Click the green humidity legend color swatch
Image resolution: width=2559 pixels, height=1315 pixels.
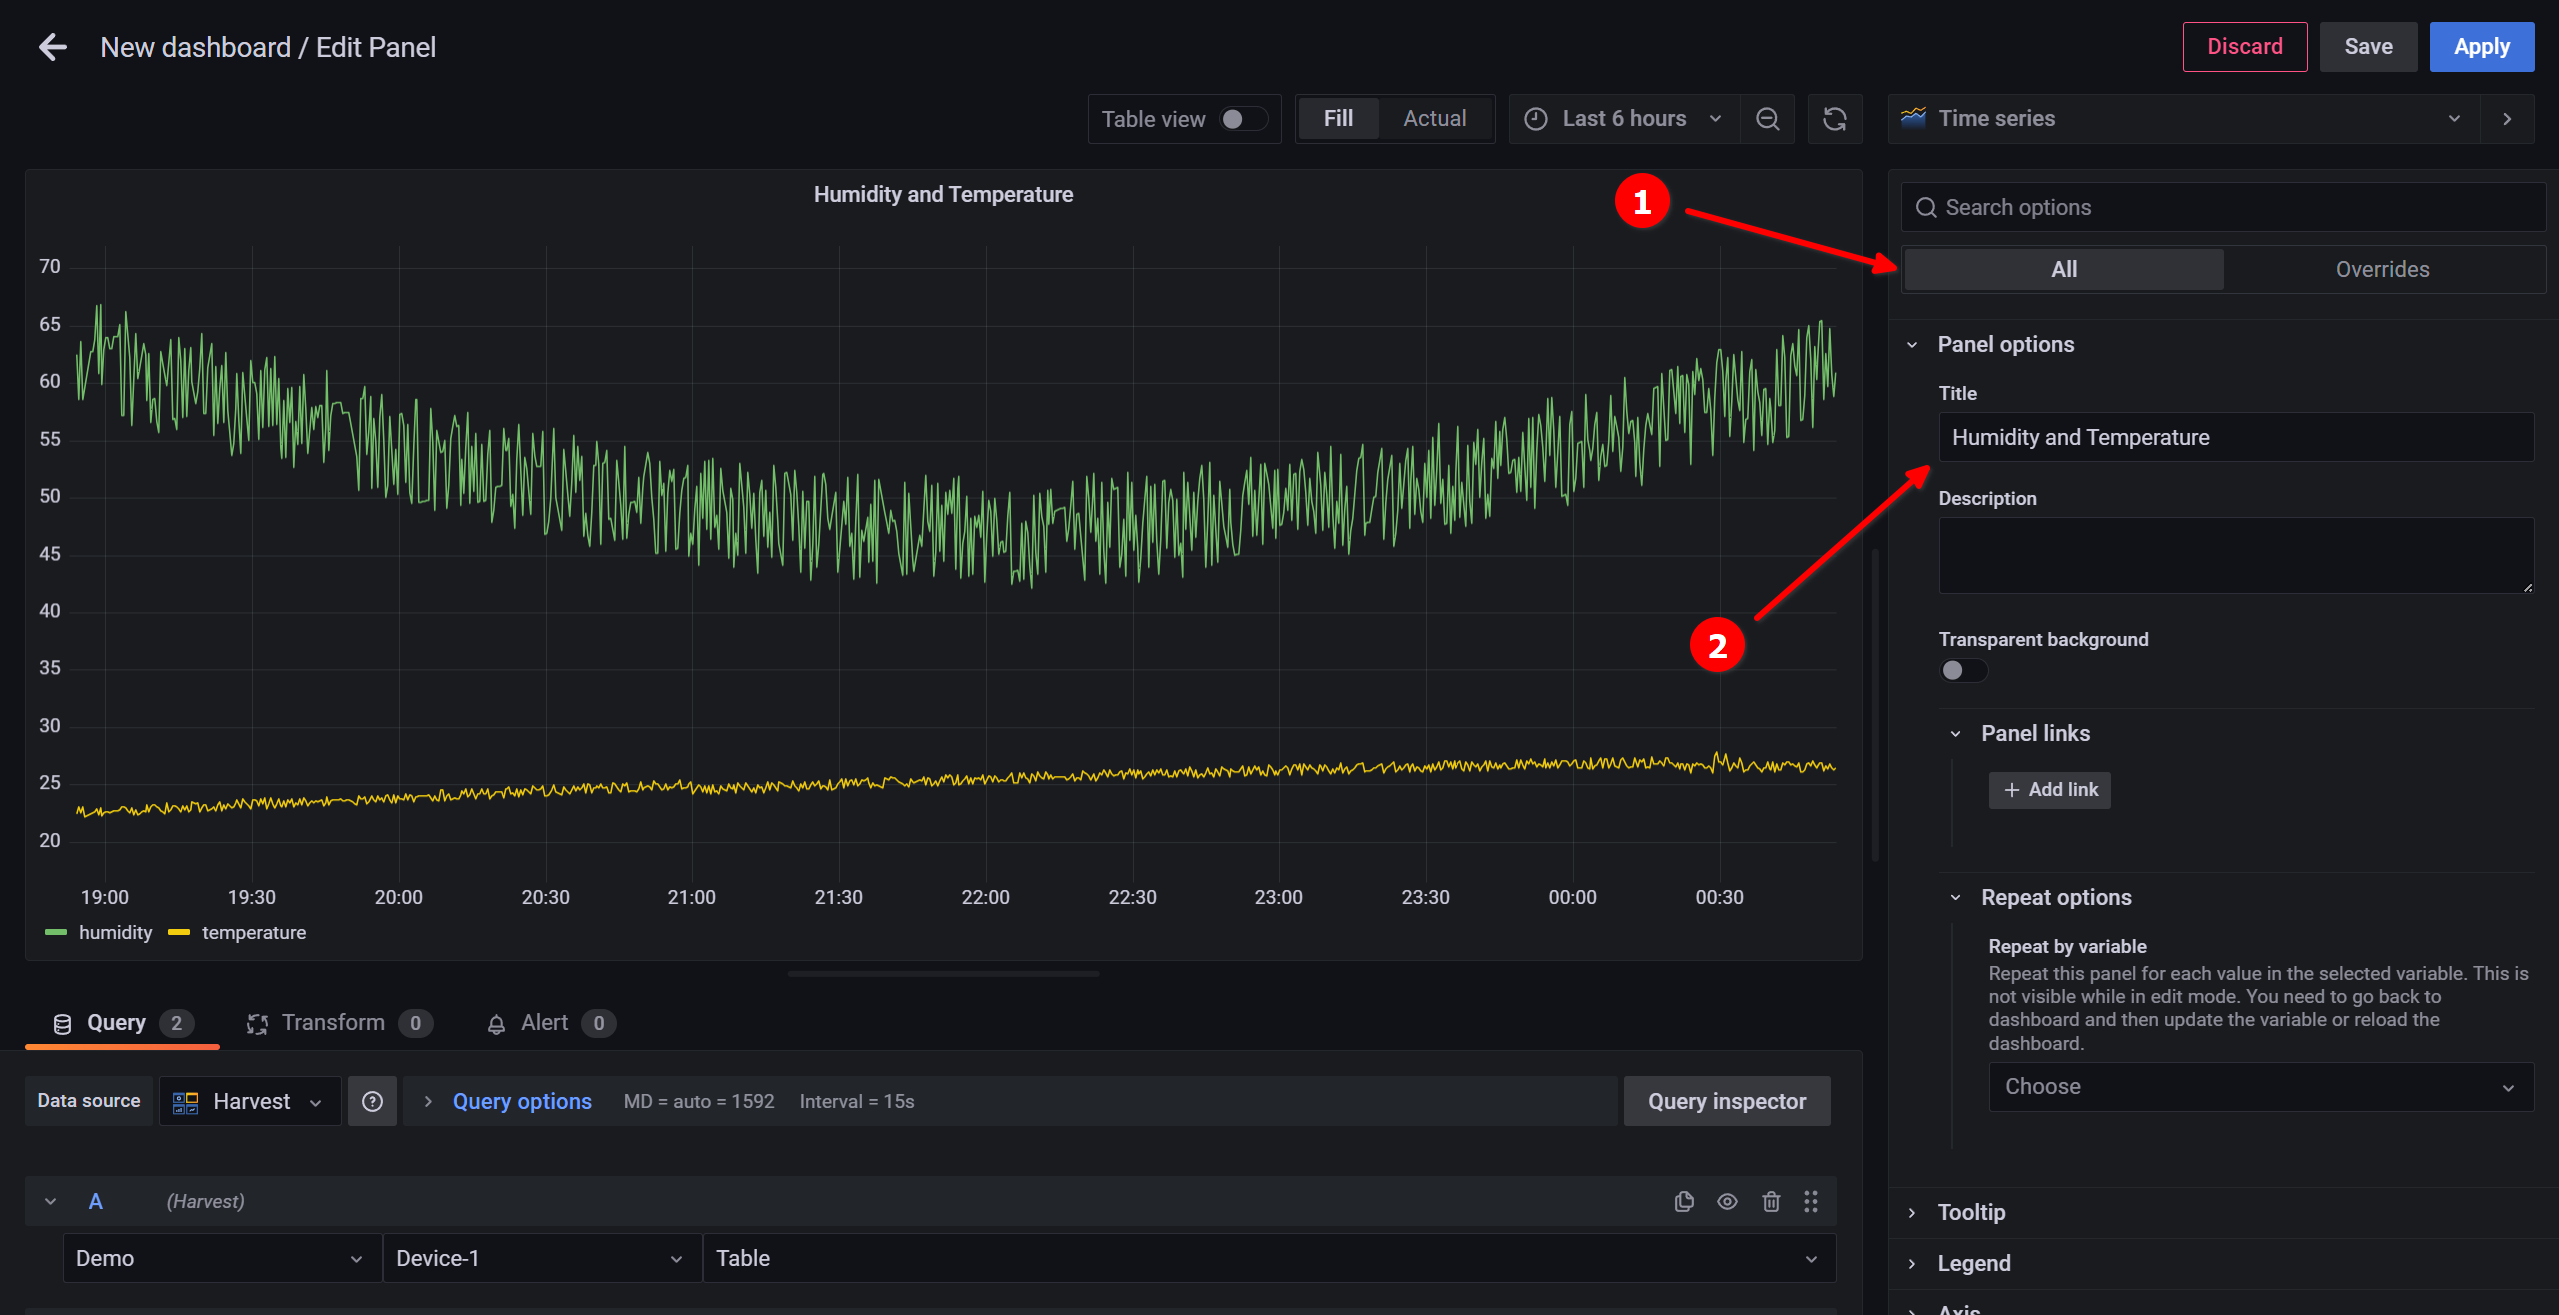(56, 932)
